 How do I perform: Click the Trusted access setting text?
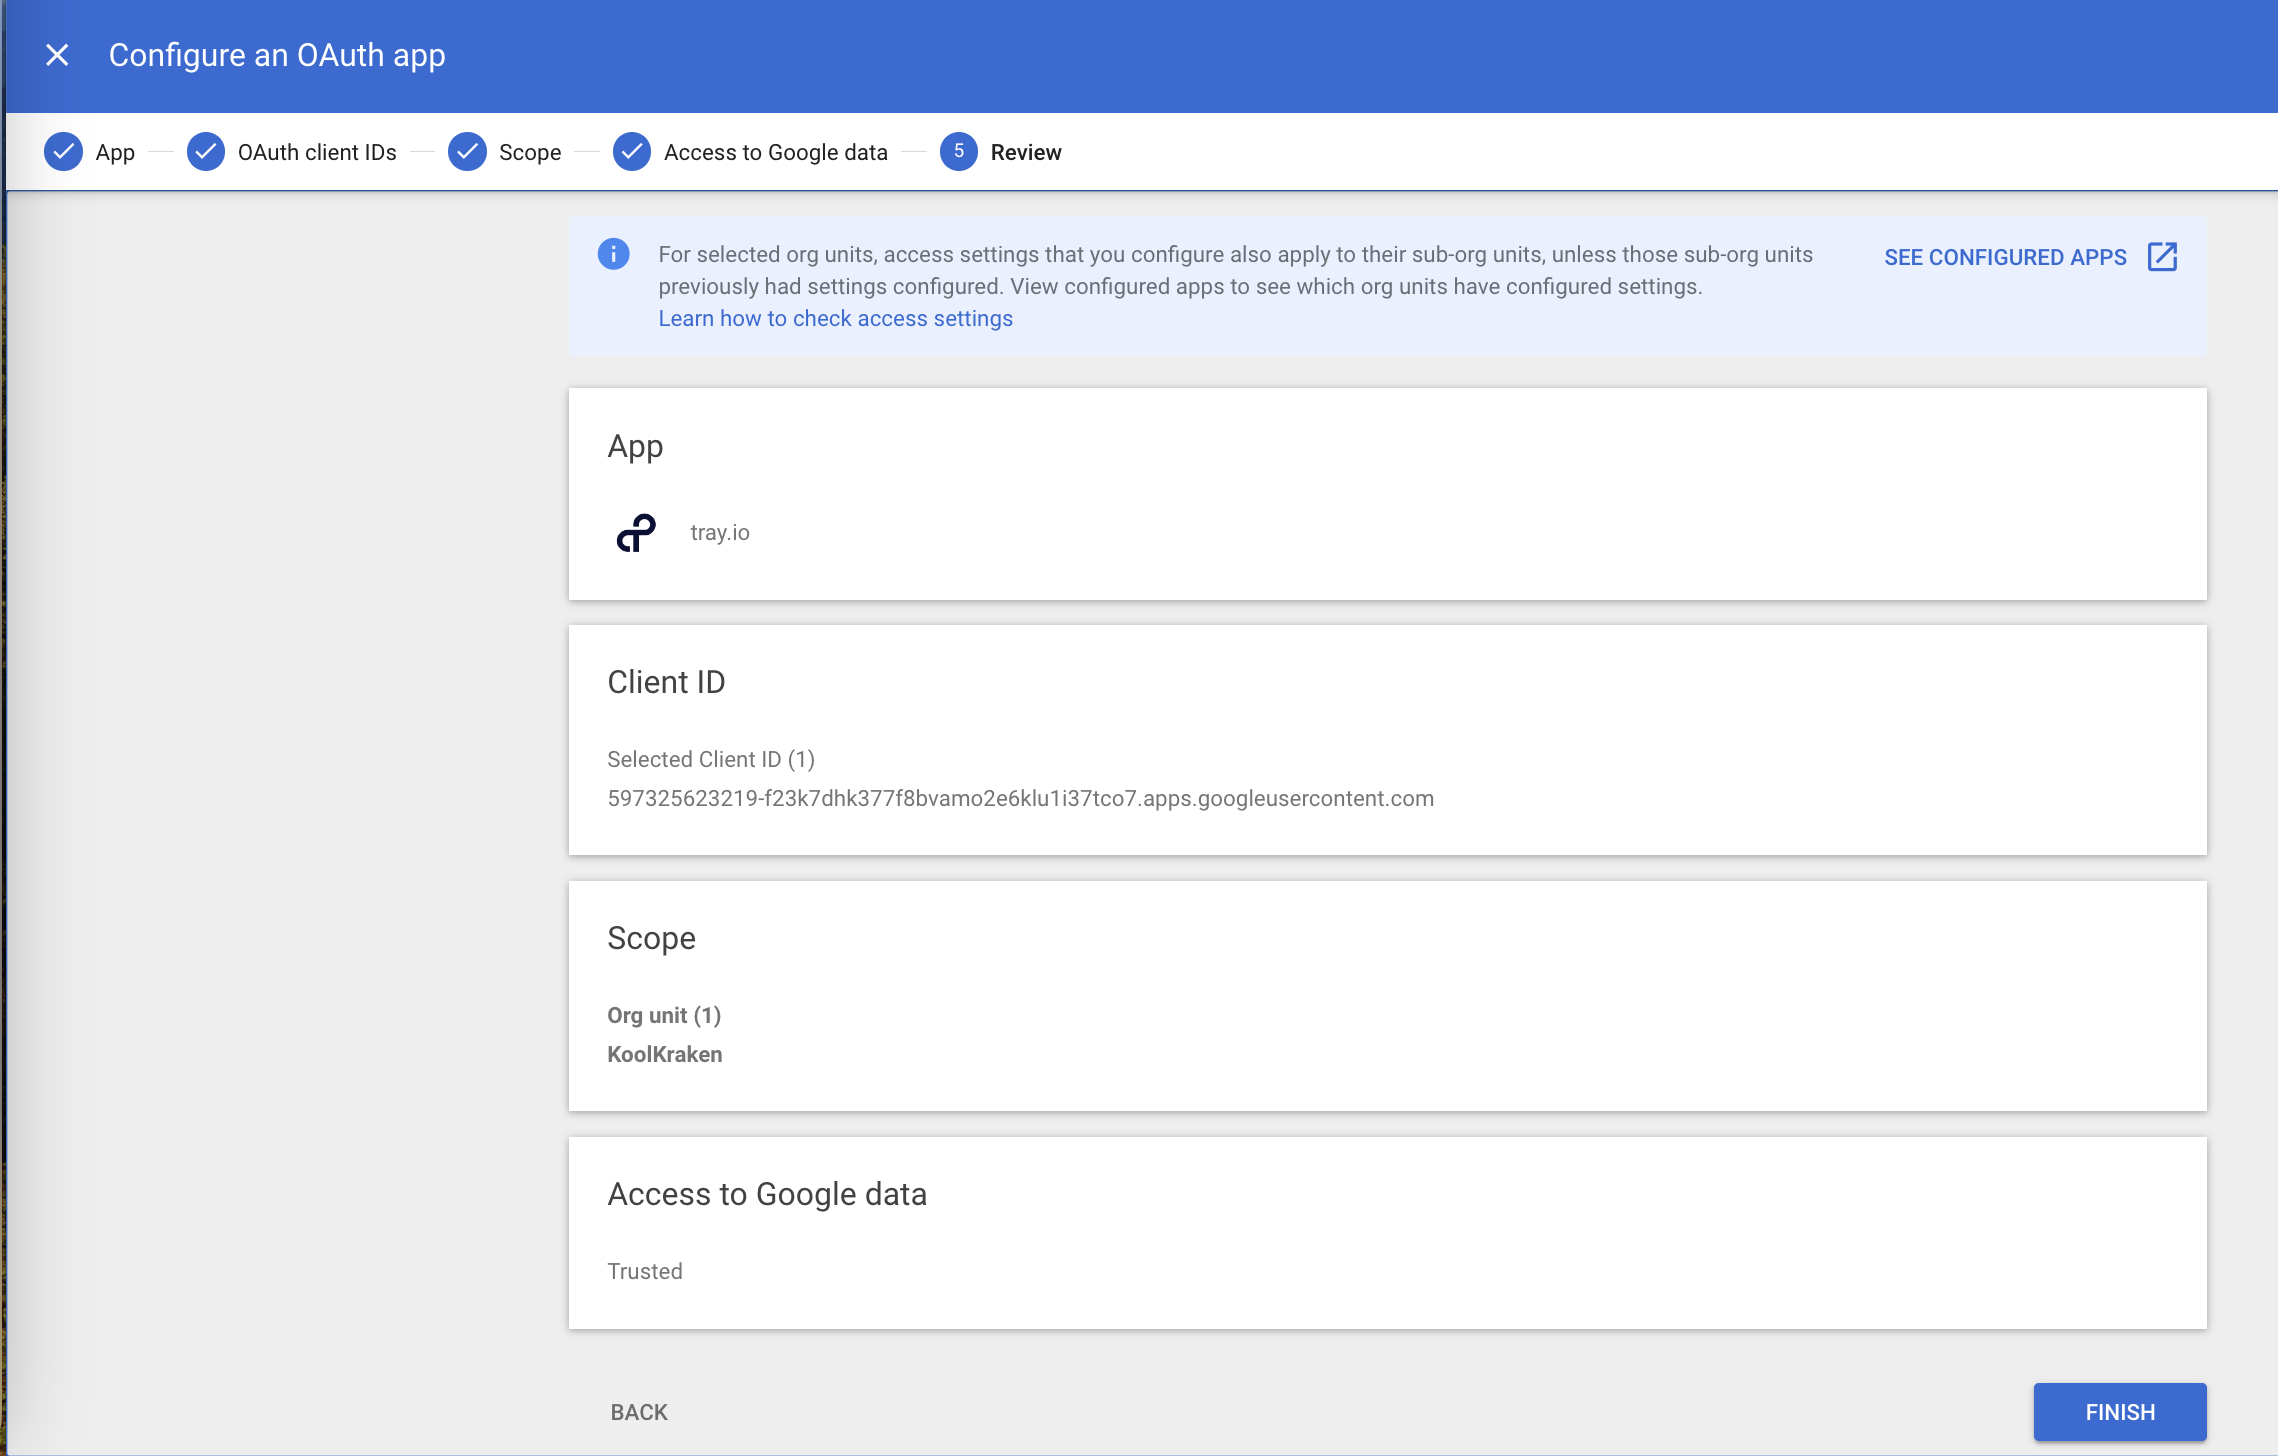tap(645, 1270)
